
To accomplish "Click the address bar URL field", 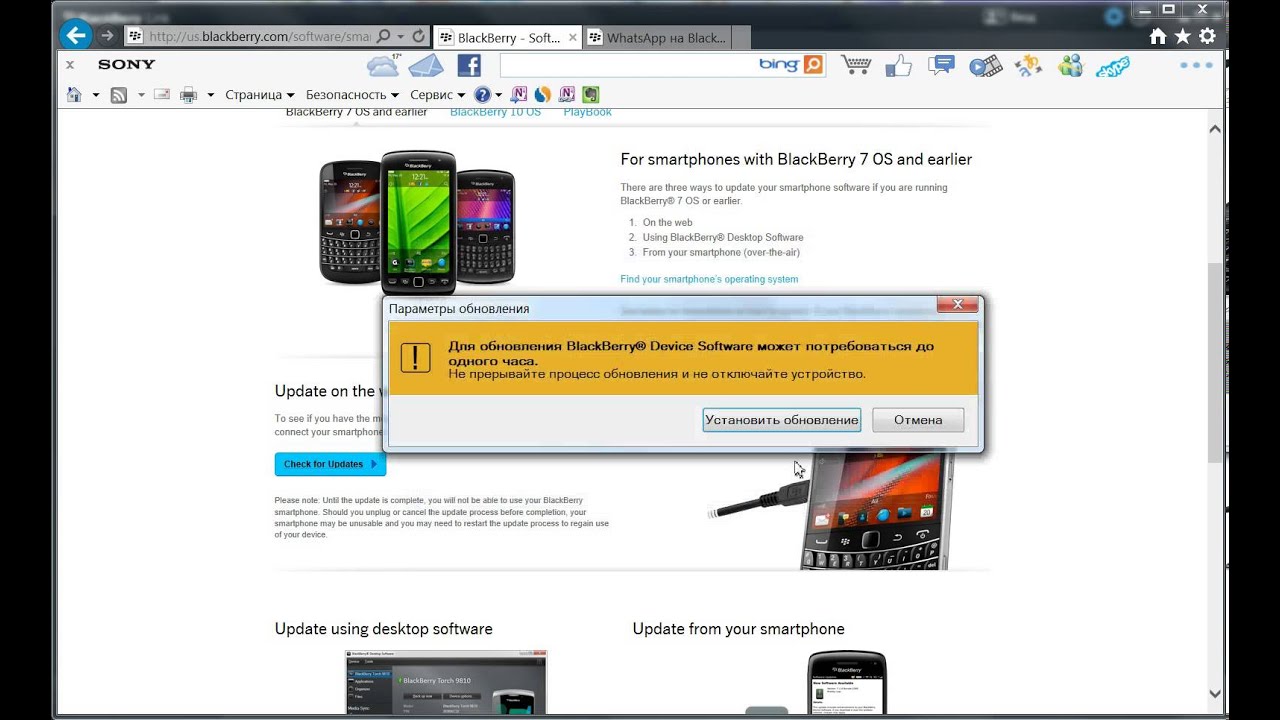I will 258,37.
